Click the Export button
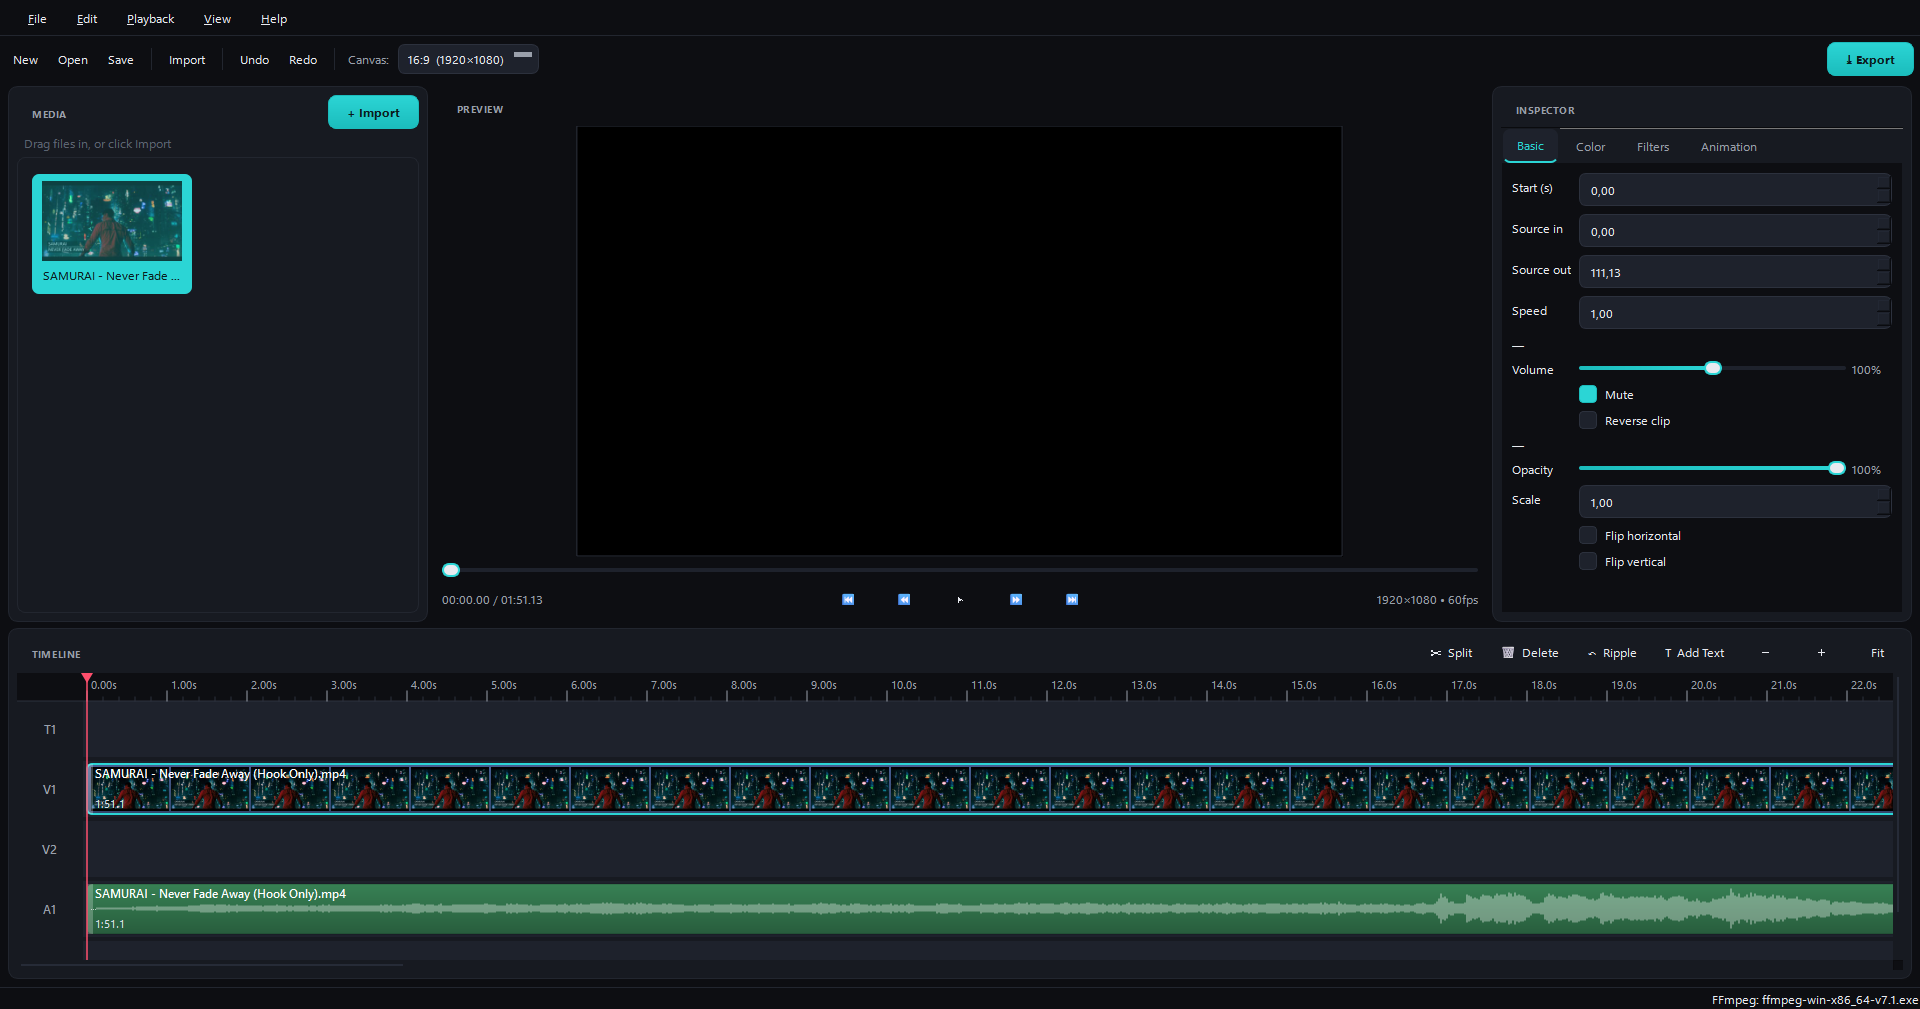Viewport: 1920px width, 1009px height. [1870, 59]
